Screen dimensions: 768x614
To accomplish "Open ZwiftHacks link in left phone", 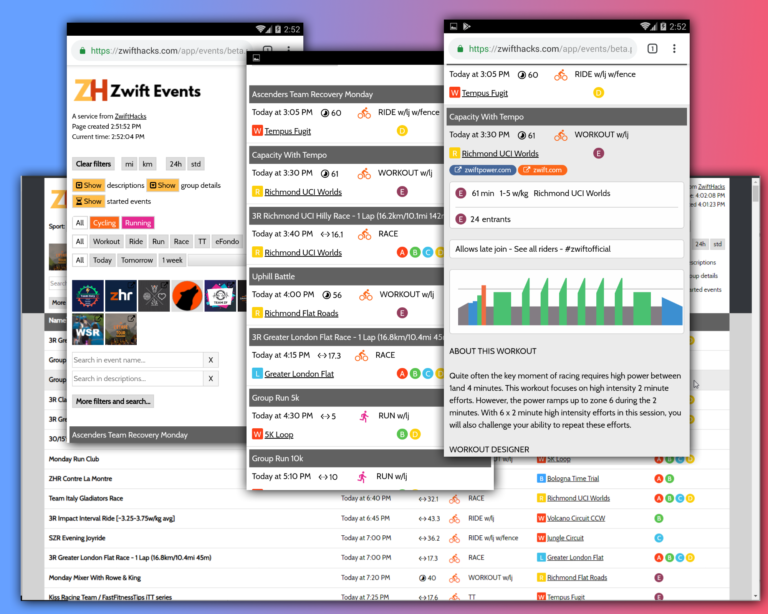I will tap(130, 116).
